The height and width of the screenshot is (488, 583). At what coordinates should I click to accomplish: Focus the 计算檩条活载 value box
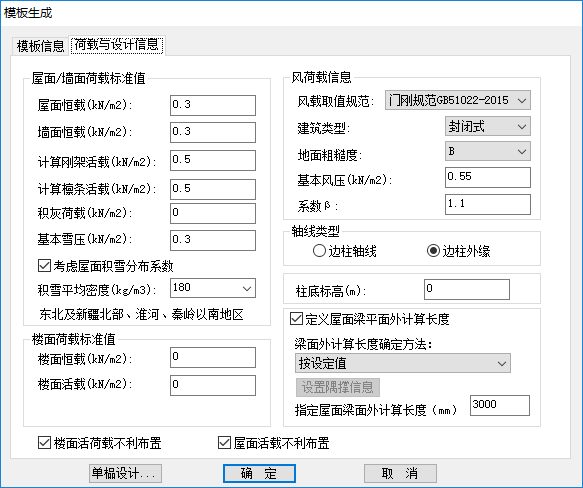(x=213, y=189)
